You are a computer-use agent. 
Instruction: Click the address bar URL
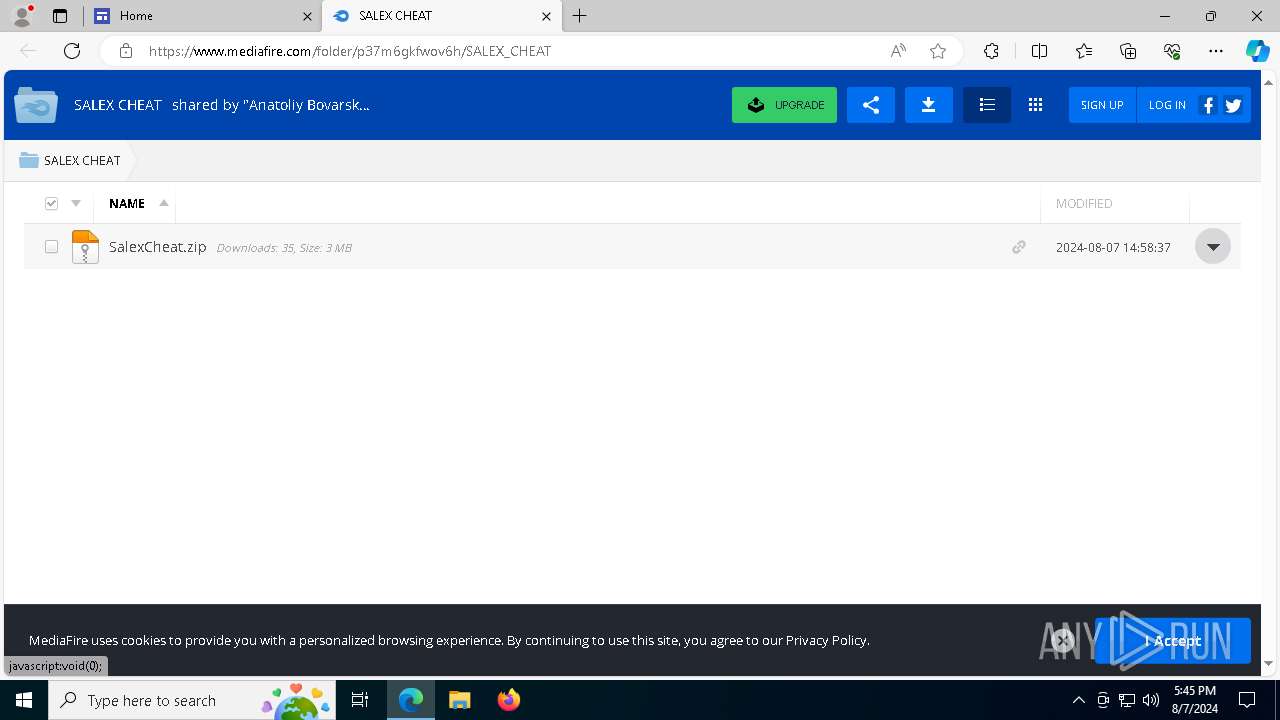[350, 51]
